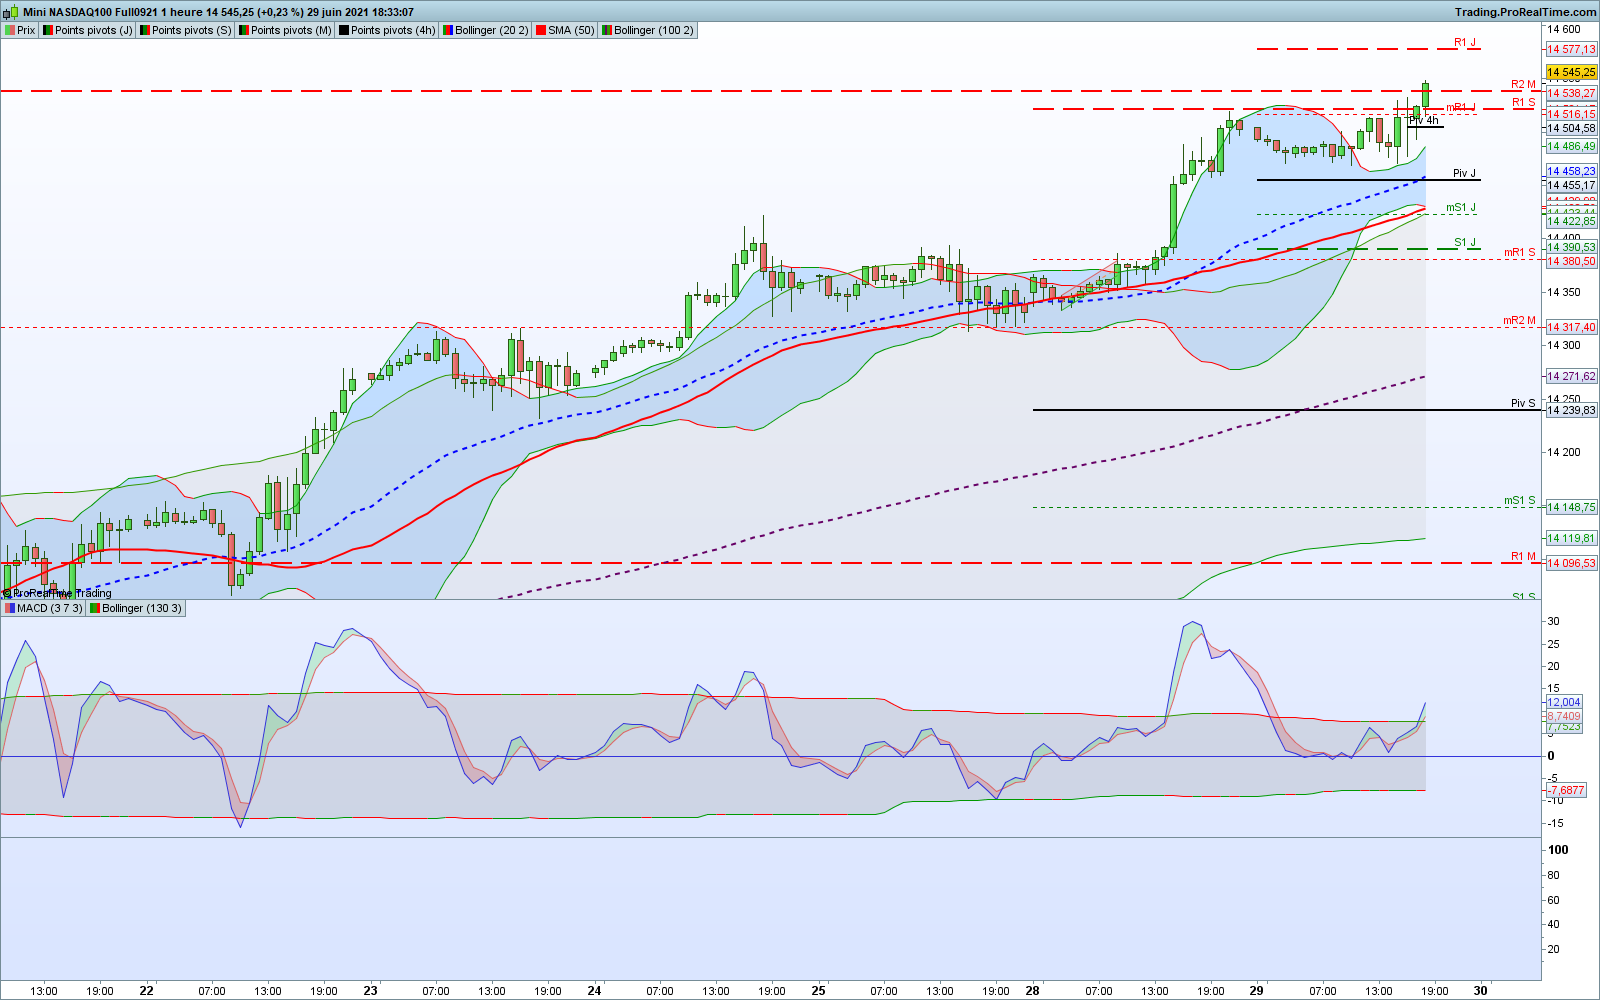Open the Bollinger (20 2) indicator label
Viewport: 1600px width, 1000px height.
(485, 30)
